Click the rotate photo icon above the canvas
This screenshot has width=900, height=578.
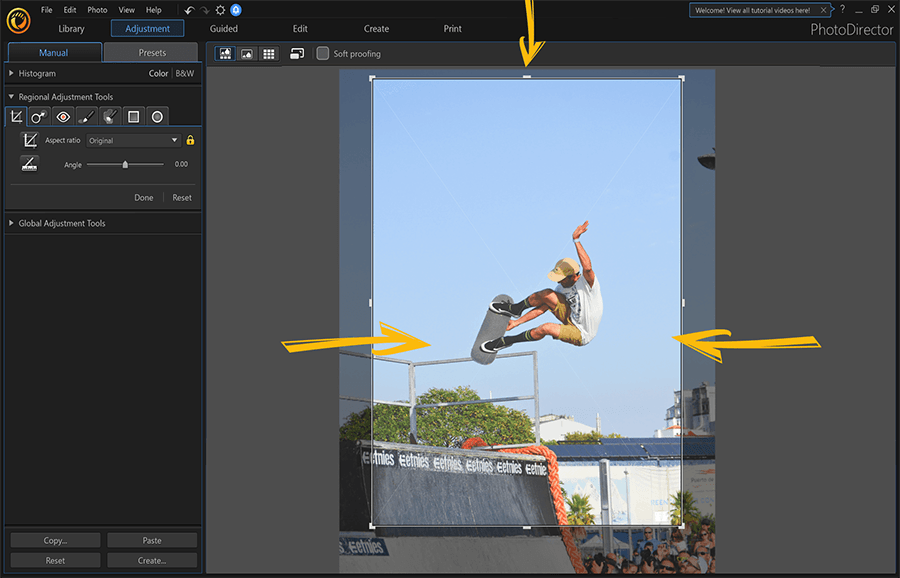coord(297,53)
